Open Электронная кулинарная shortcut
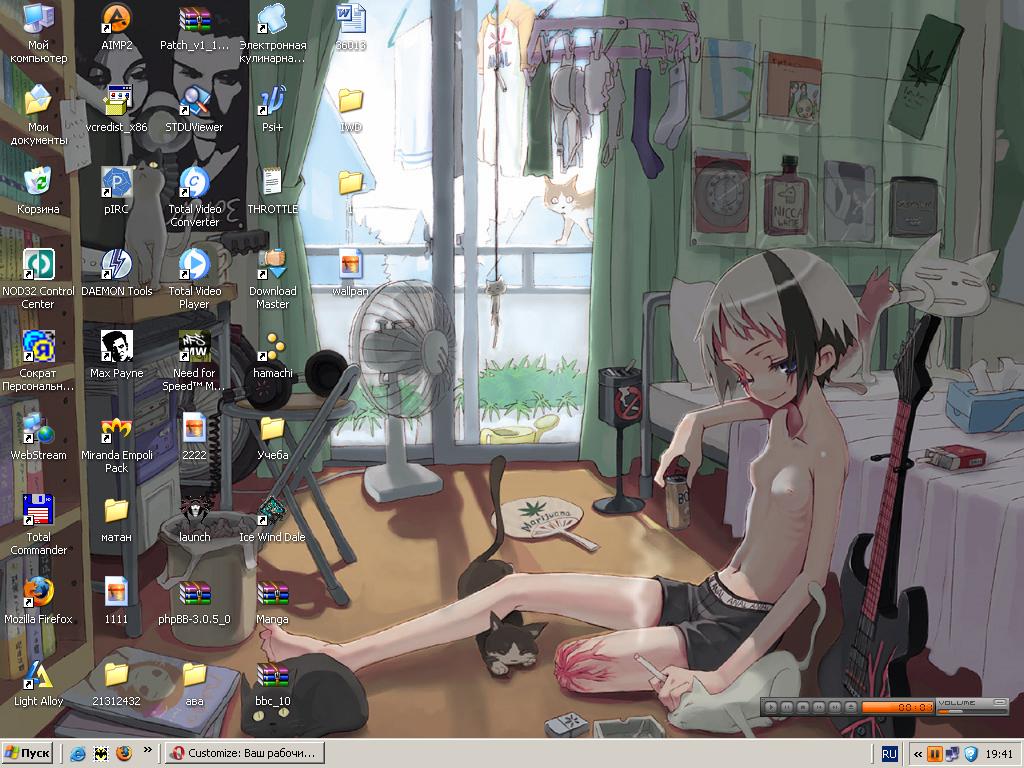Screen dimensions: 1024x768 click(x=272, y=33)
